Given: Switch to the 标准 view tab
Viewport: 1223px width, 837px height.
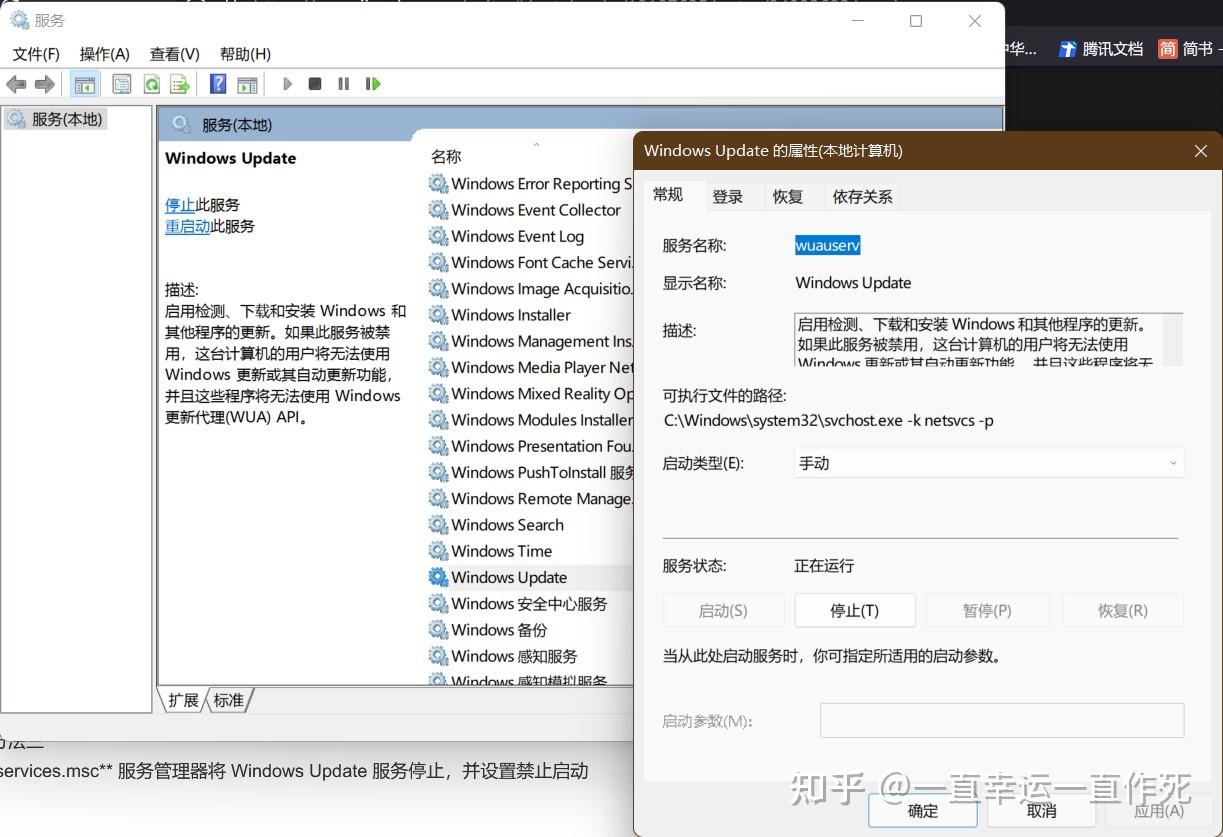Looking at the screenshot, I should [229, 700].
